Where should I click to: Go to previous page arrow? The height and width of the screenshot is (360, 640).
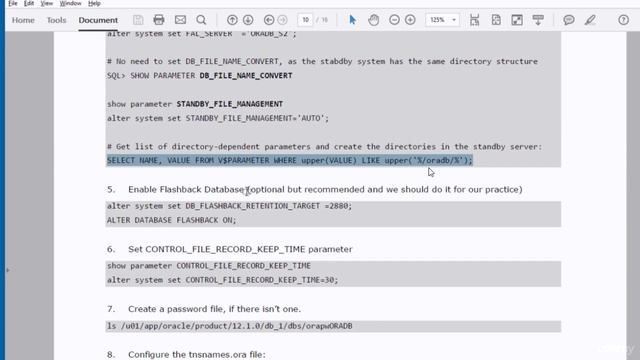pyautogui.click(x=232, y=20)
